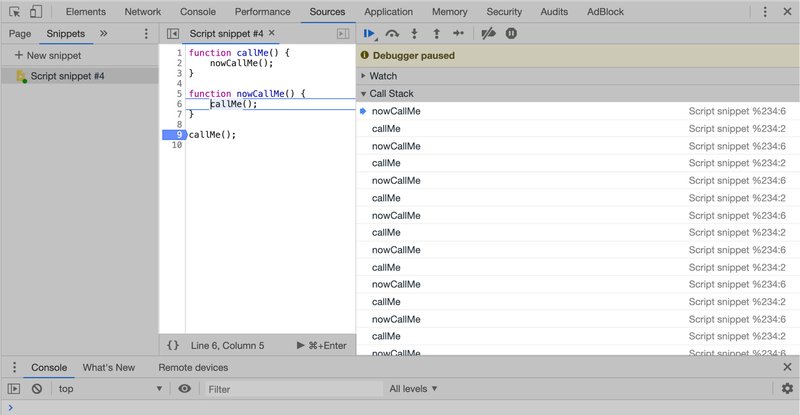Clear the console icon

click(x=37, y=389)
